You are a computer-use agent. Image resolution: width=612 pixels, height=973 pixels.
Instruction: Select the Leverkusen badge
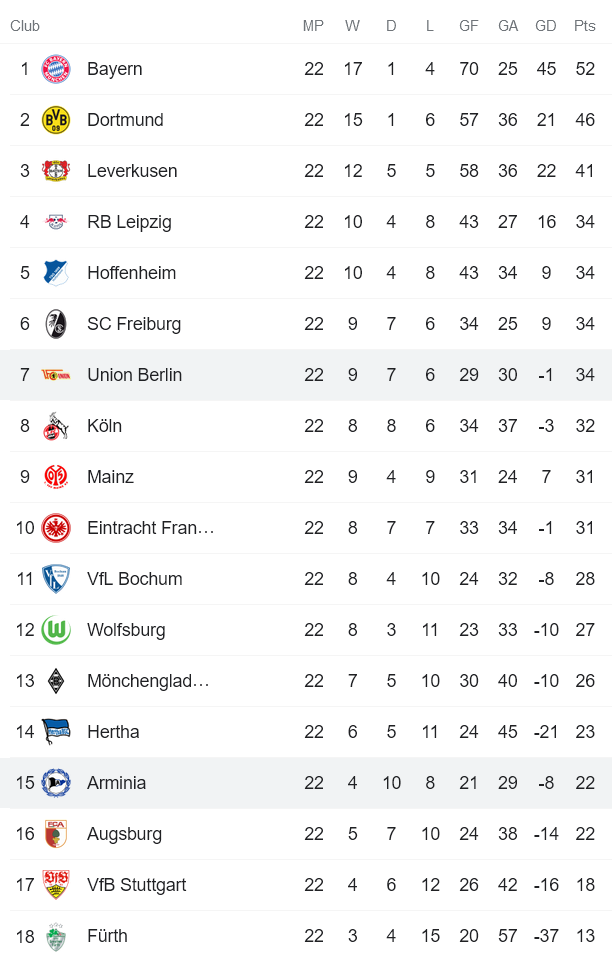click(x=56, y=171)
